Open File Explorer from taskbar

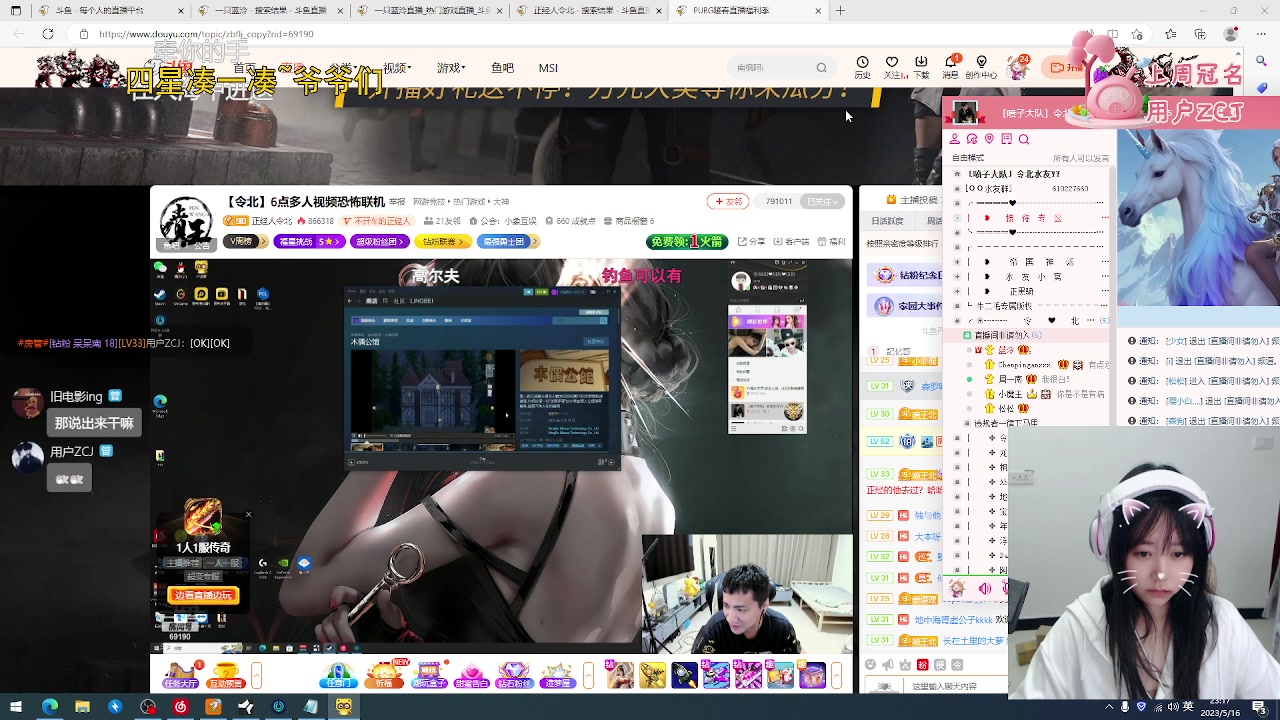[82, 707]
